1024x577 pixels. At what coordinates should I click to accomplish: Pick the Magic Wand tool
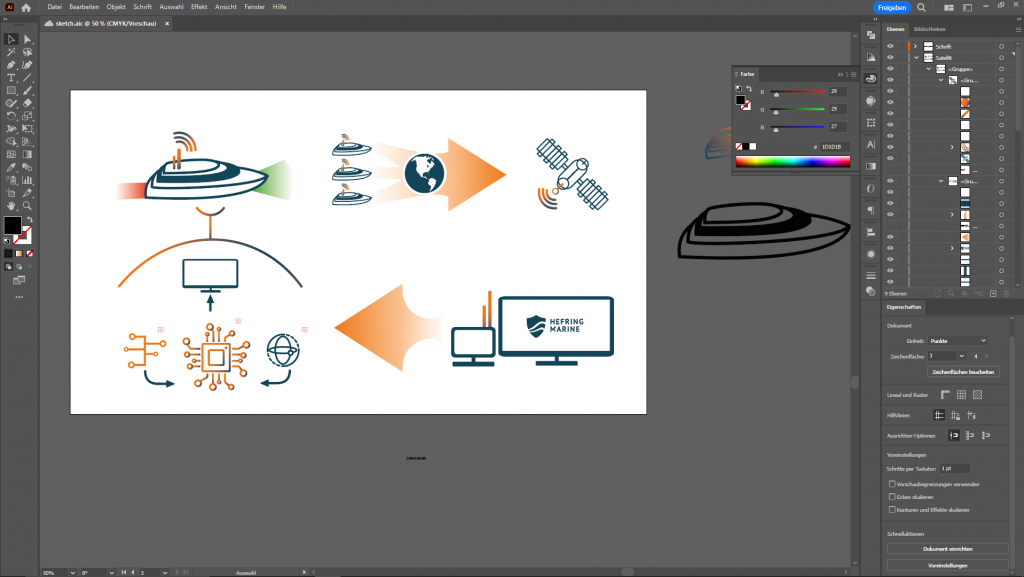pyautogui.click(x=11, y=52)
